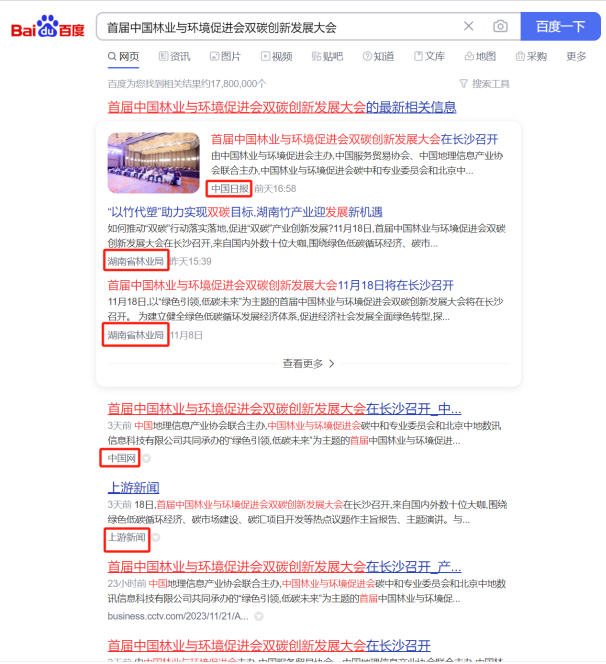Open the 贴吧 tab
The width and height of the screenshot is (606, 664).
[327, 56]
